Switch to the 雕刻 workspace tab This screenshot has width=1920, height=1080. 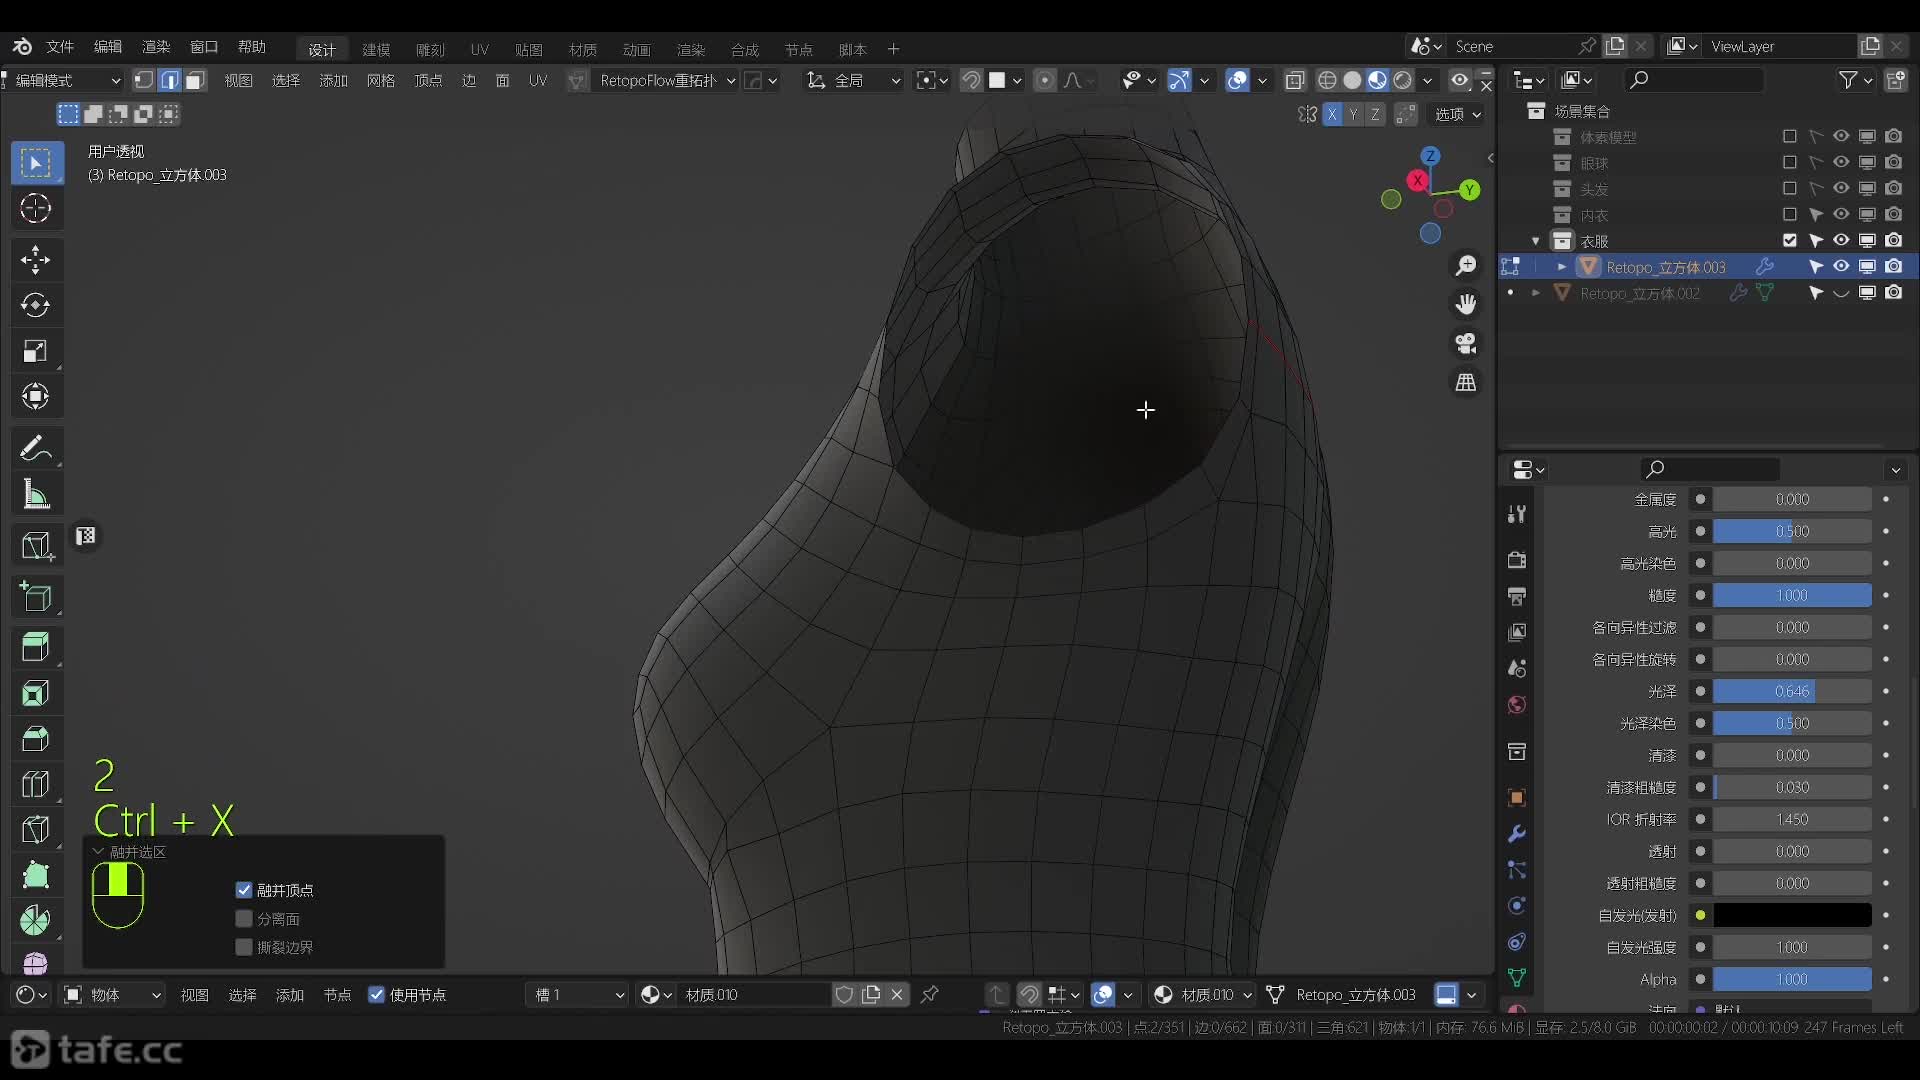(430, 49)
